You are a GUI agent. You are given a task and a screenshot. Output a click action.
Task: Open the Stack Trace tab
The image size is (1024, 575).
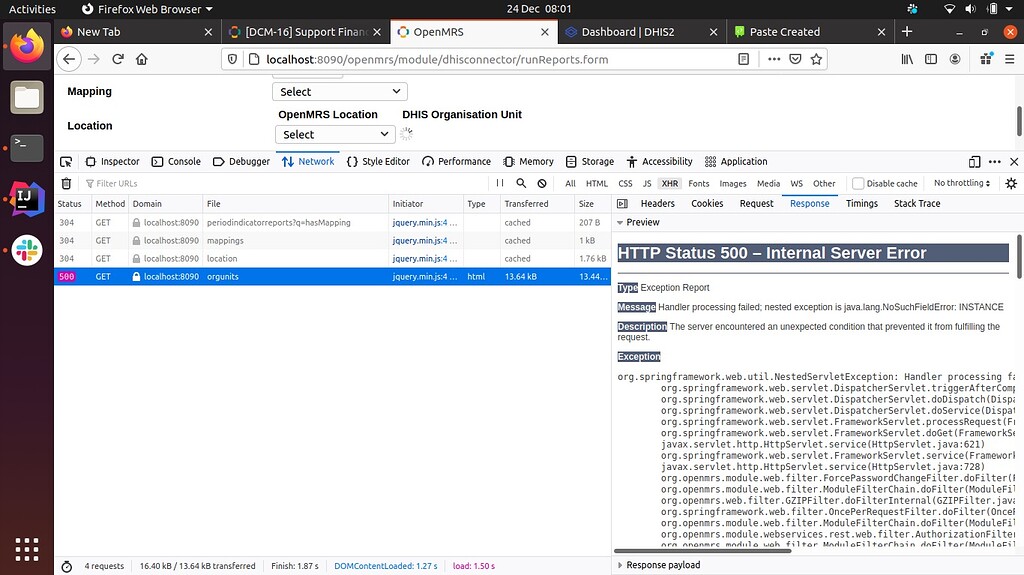917,203
